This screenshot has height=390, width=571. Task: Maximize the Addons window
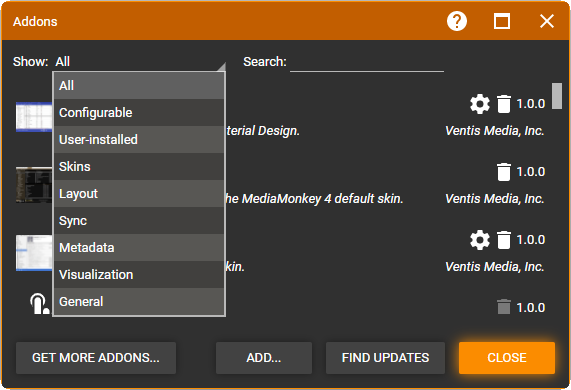click(502, 21)
